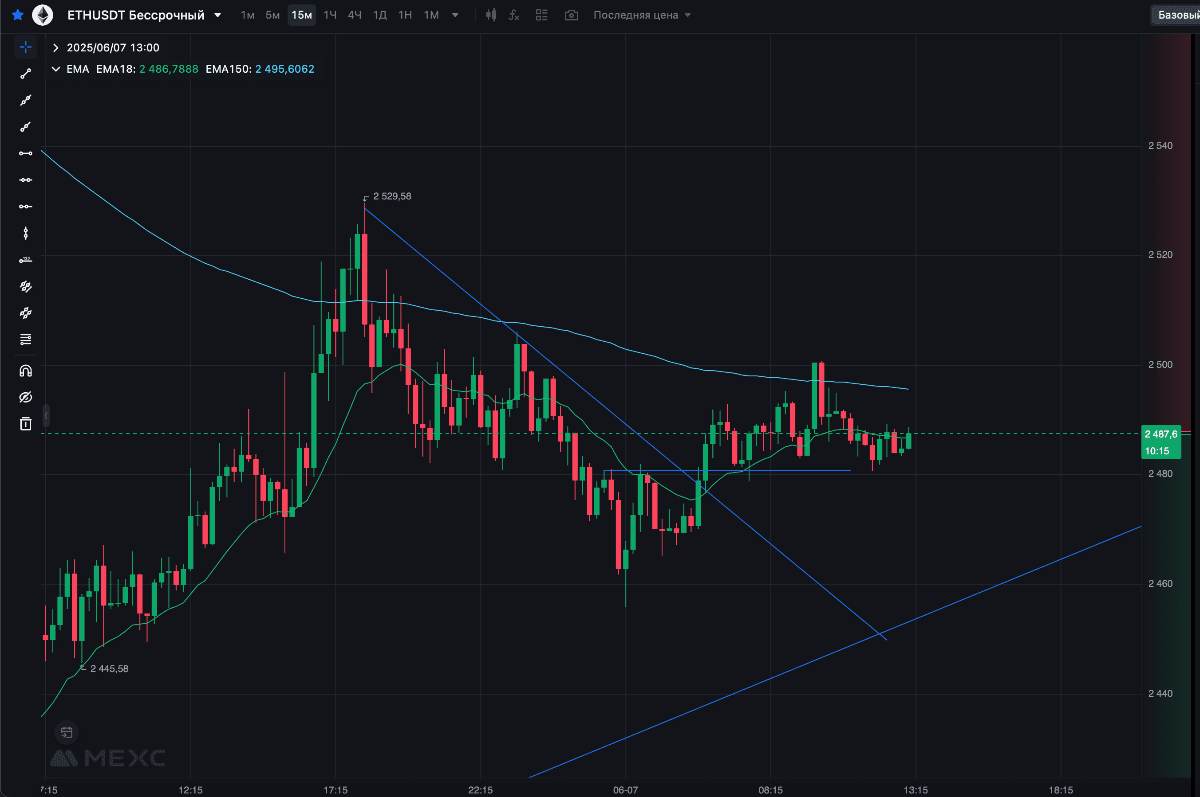Select the vertical line tool

click(x=26, y=233)
